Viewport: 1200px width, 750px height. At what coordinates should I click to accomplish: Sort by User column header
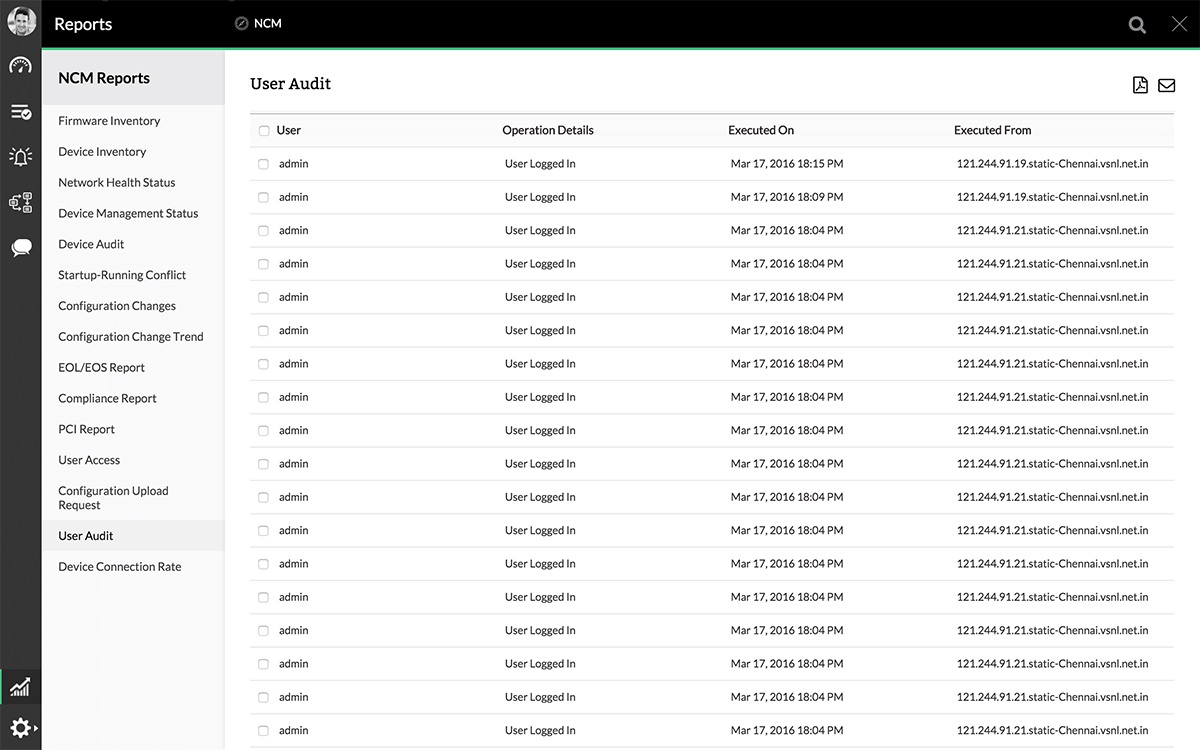pyautogui.click(x=289, y=130)
